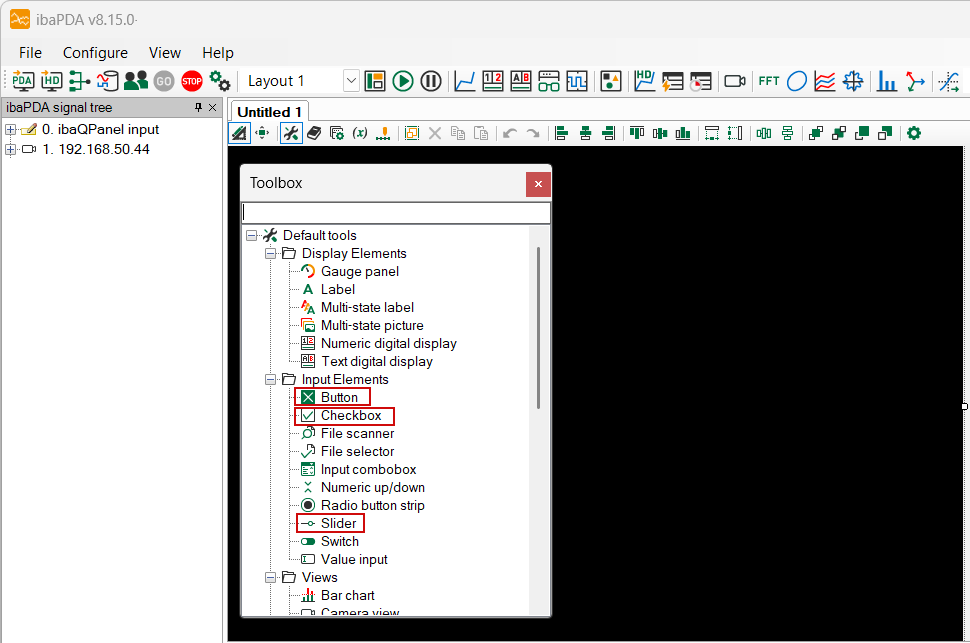Align selected elements left
Image resolution: width=970 pixels, height=643 pixels.
click(562, 133)
